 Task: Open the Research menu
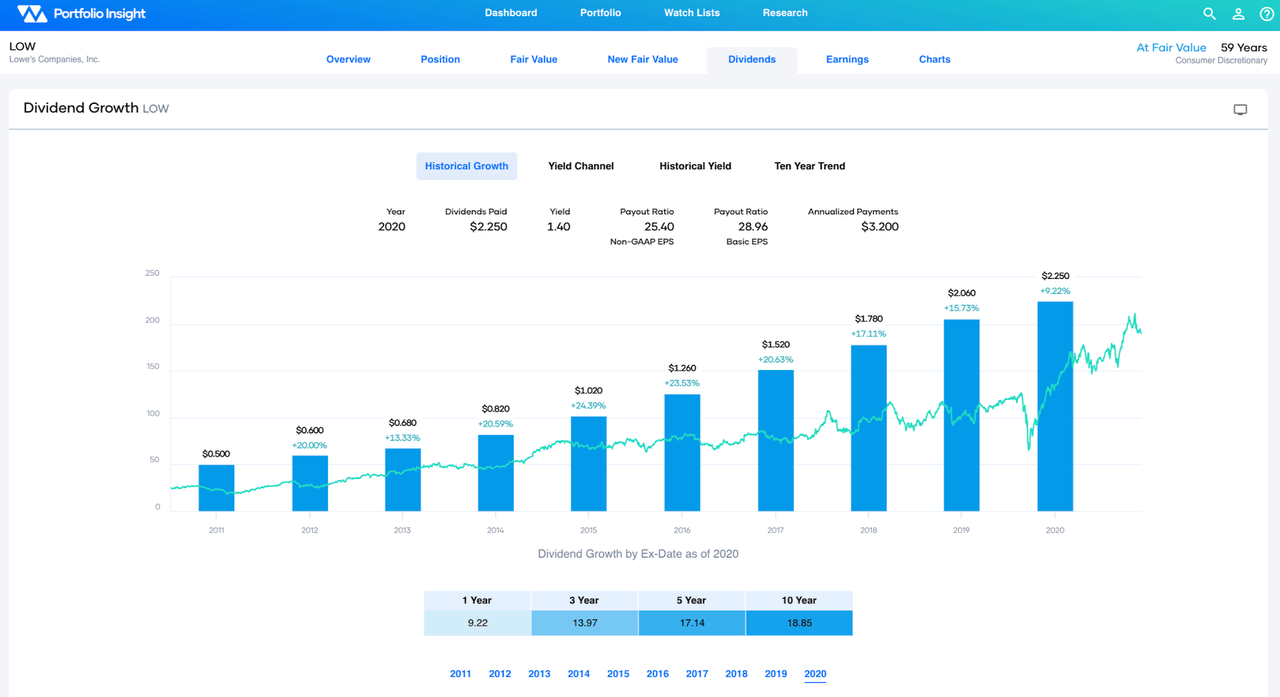[x=785, y=13]
